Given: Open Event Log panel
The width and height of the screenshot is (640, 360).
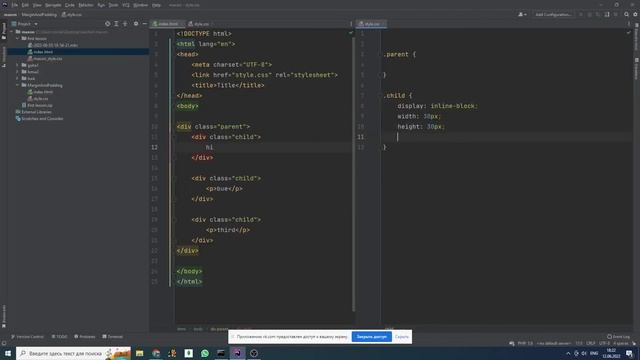Looking at the screenshot, I should pyautogui.click(x=618, y=337).
